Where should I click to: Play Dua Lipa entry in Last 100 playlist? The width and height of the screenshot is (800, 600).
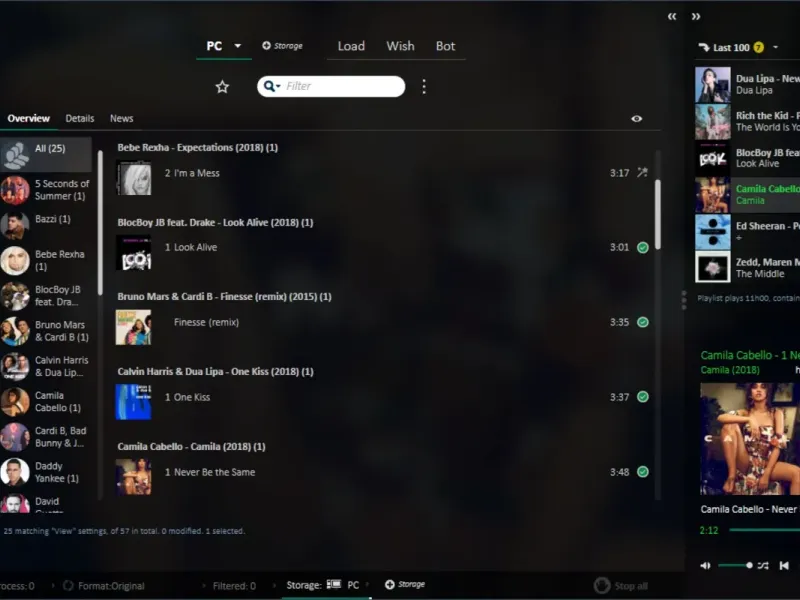747,85
